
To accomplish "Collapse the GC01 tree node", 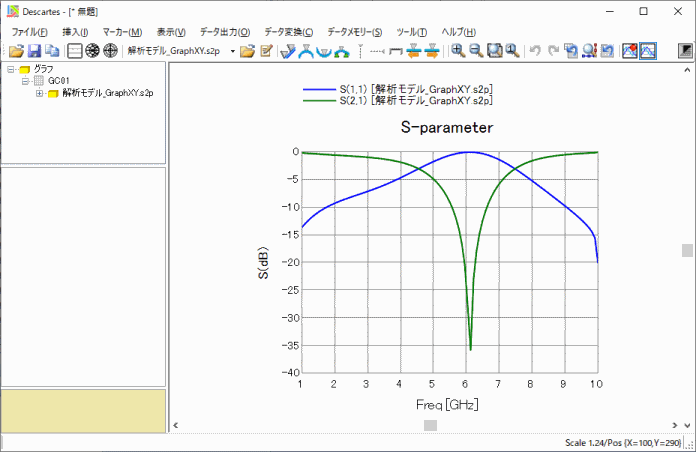I will (25, 81).
